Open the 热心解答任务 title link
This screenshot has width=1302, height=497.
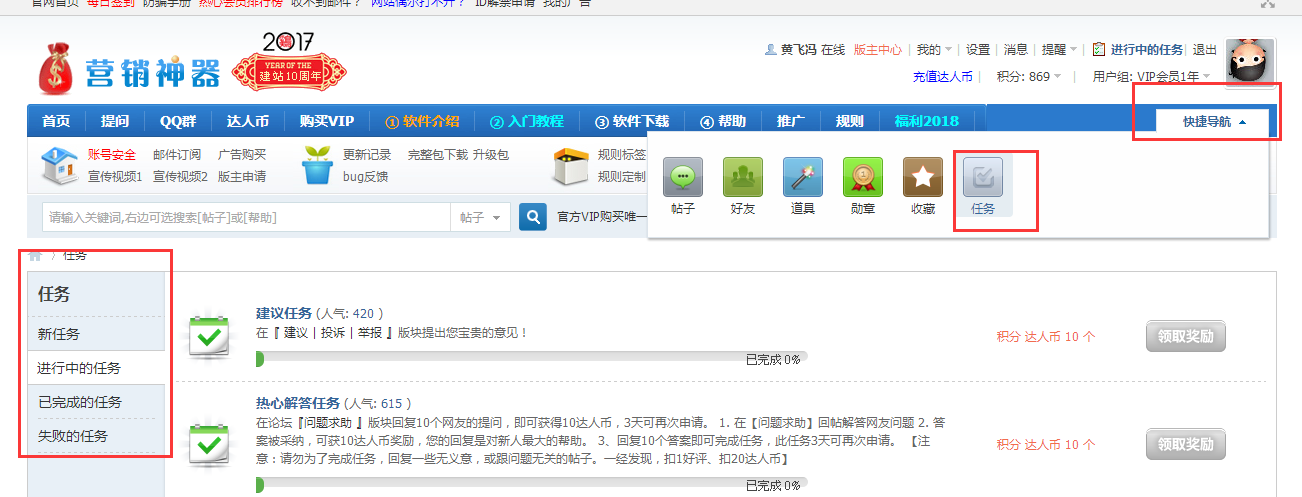(x=297, y=404)
